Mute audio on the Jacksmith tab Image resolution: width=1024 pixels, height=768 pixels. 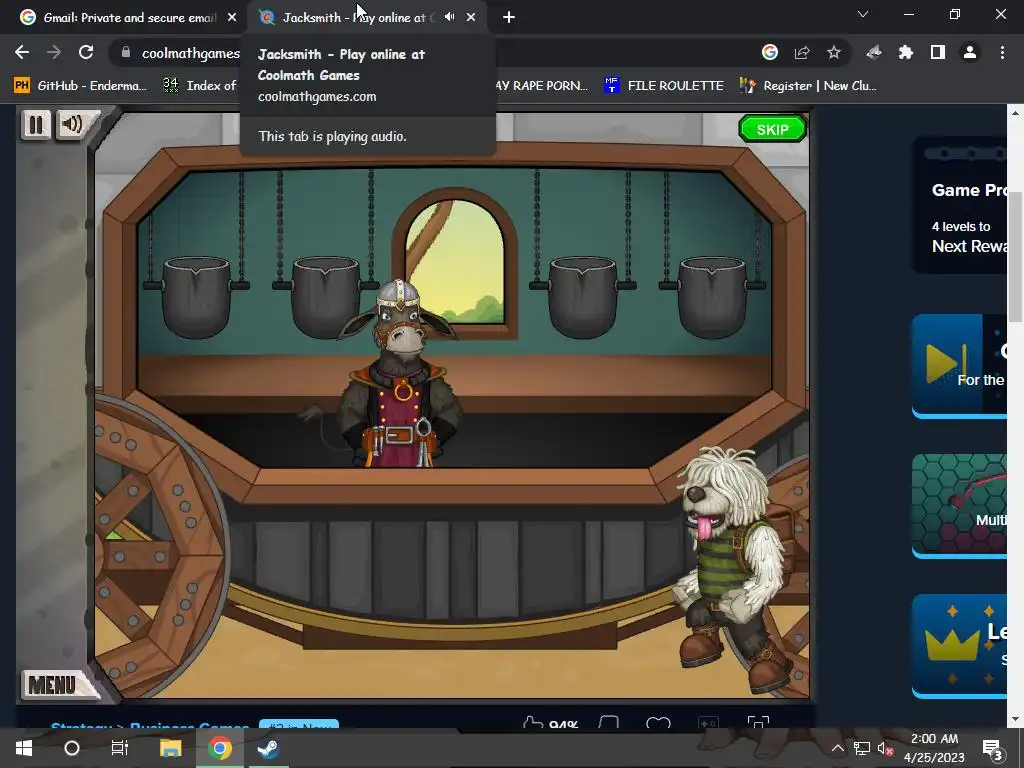pos(449,18)
